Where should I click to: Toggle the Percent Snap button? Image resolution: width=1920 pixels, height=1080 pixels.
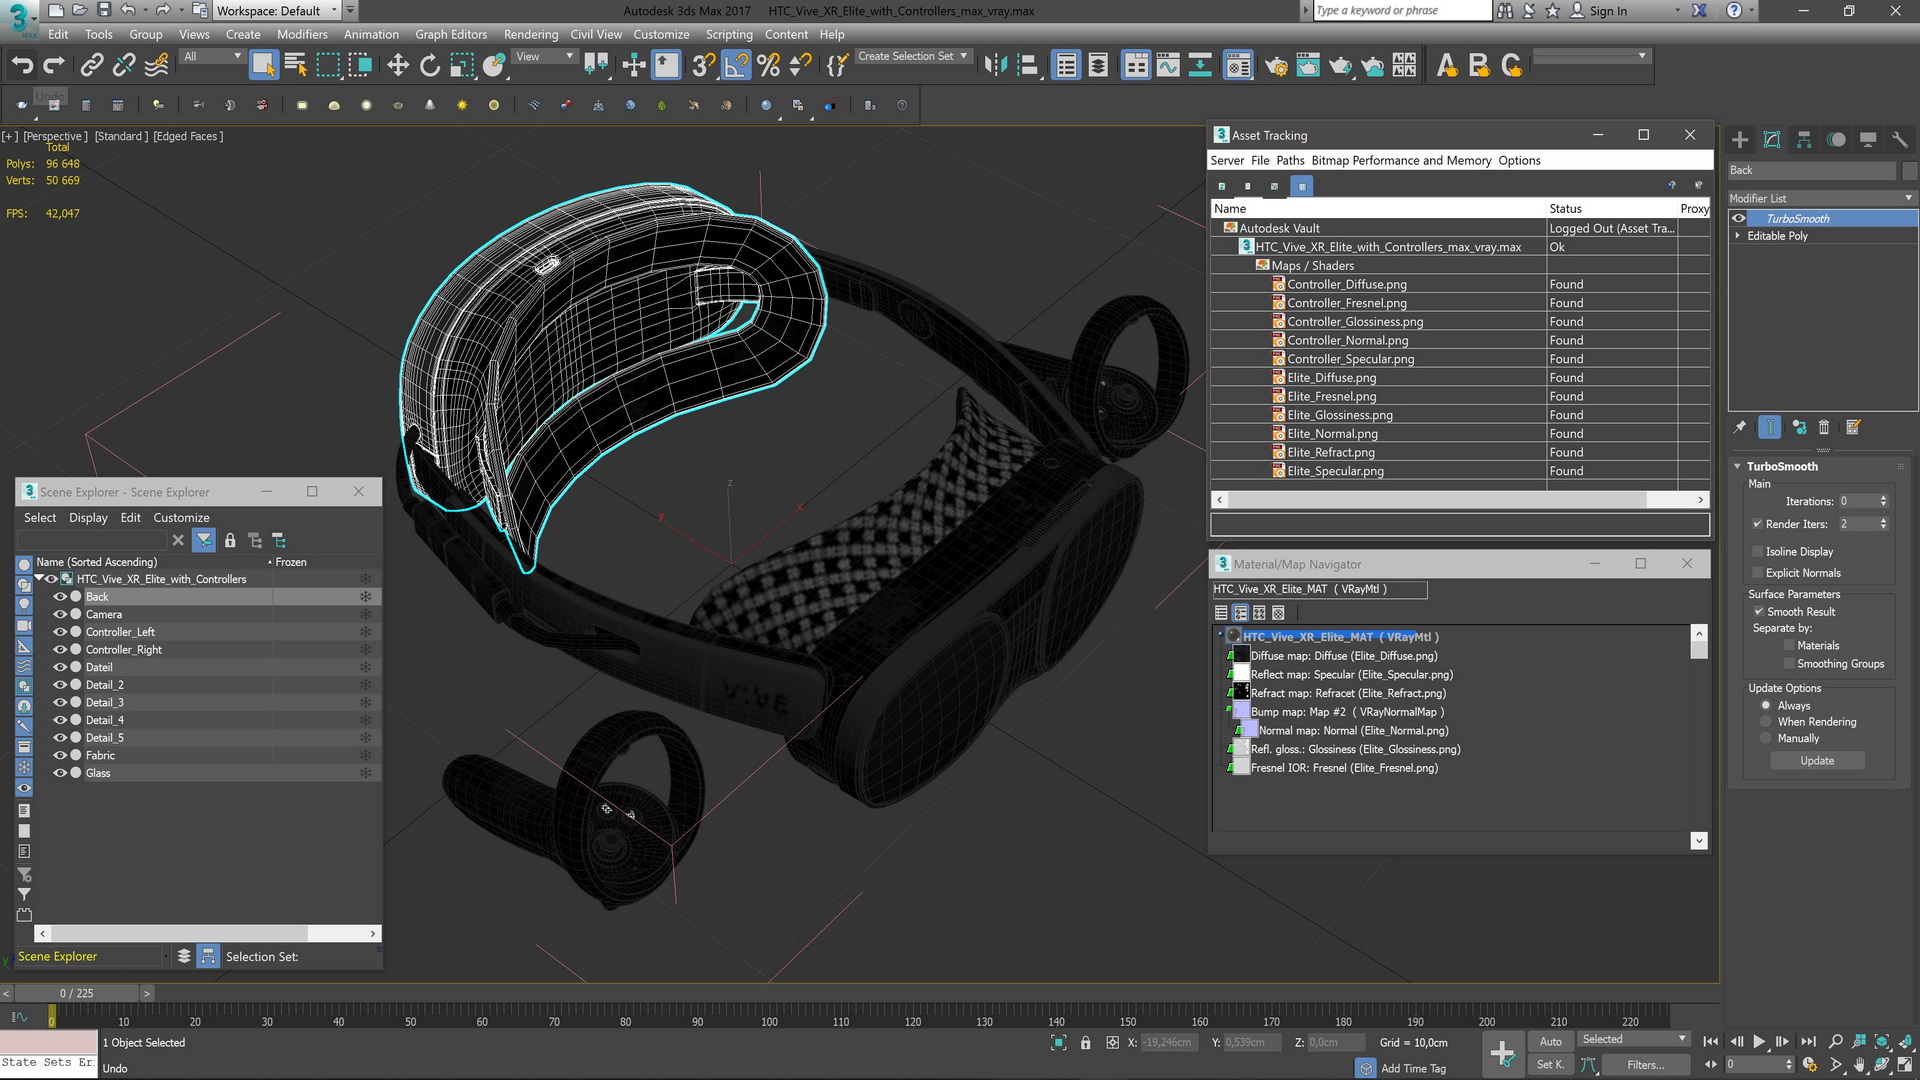[768, 66]
